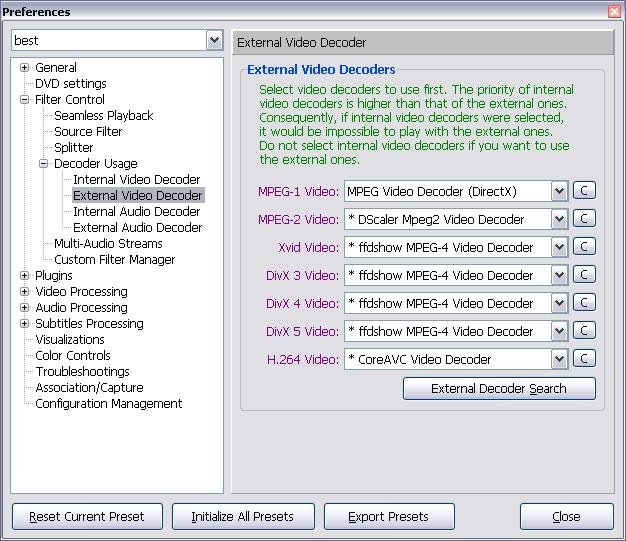Screen dimensions: 626x541
Task: Open the H.264 Video decoder dropdown
Action: point(559,359)
